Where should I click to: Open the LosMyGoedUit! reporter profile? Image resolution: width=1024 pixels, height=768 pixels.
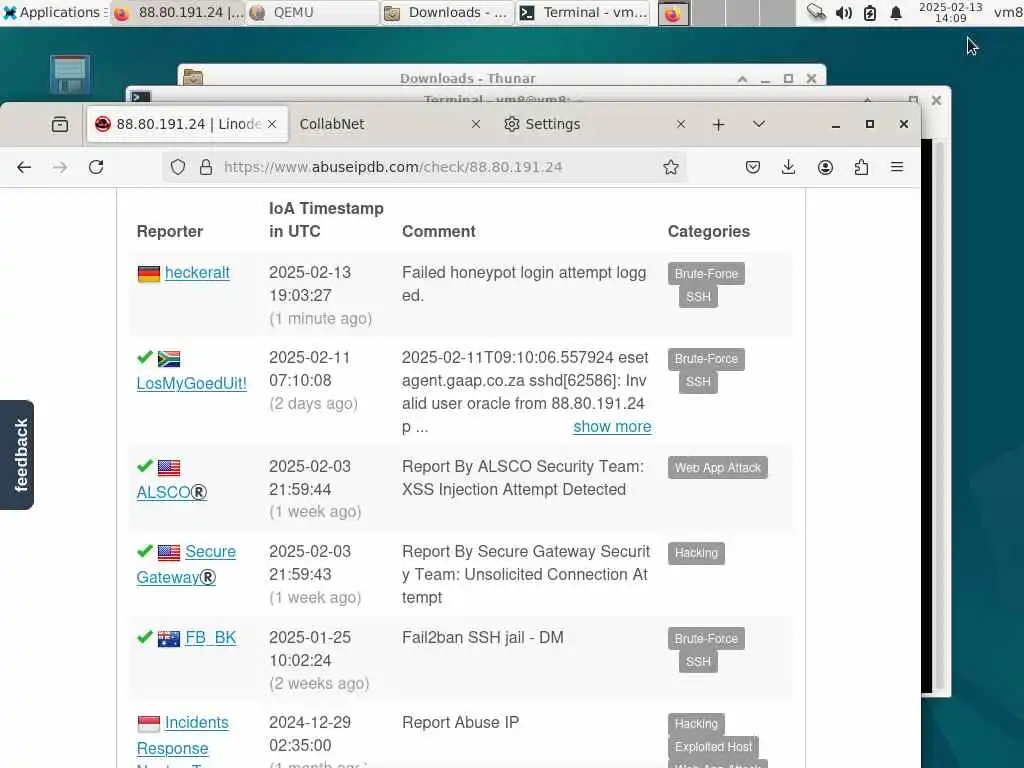coord(191,383)
